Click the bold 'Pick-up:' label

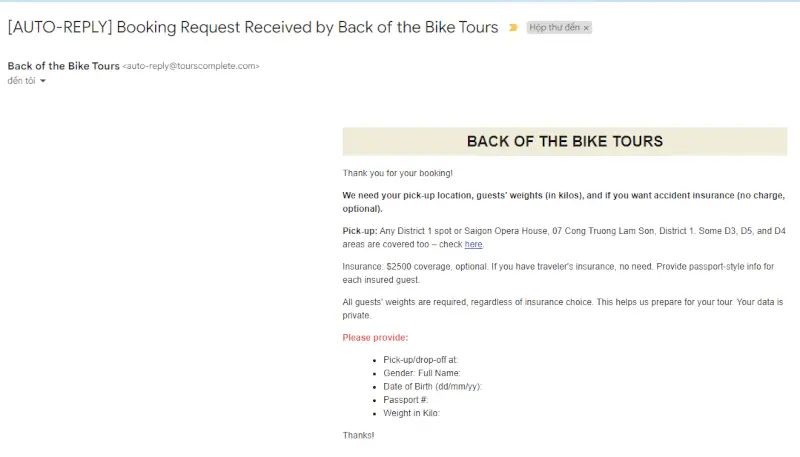coord(360,231)
